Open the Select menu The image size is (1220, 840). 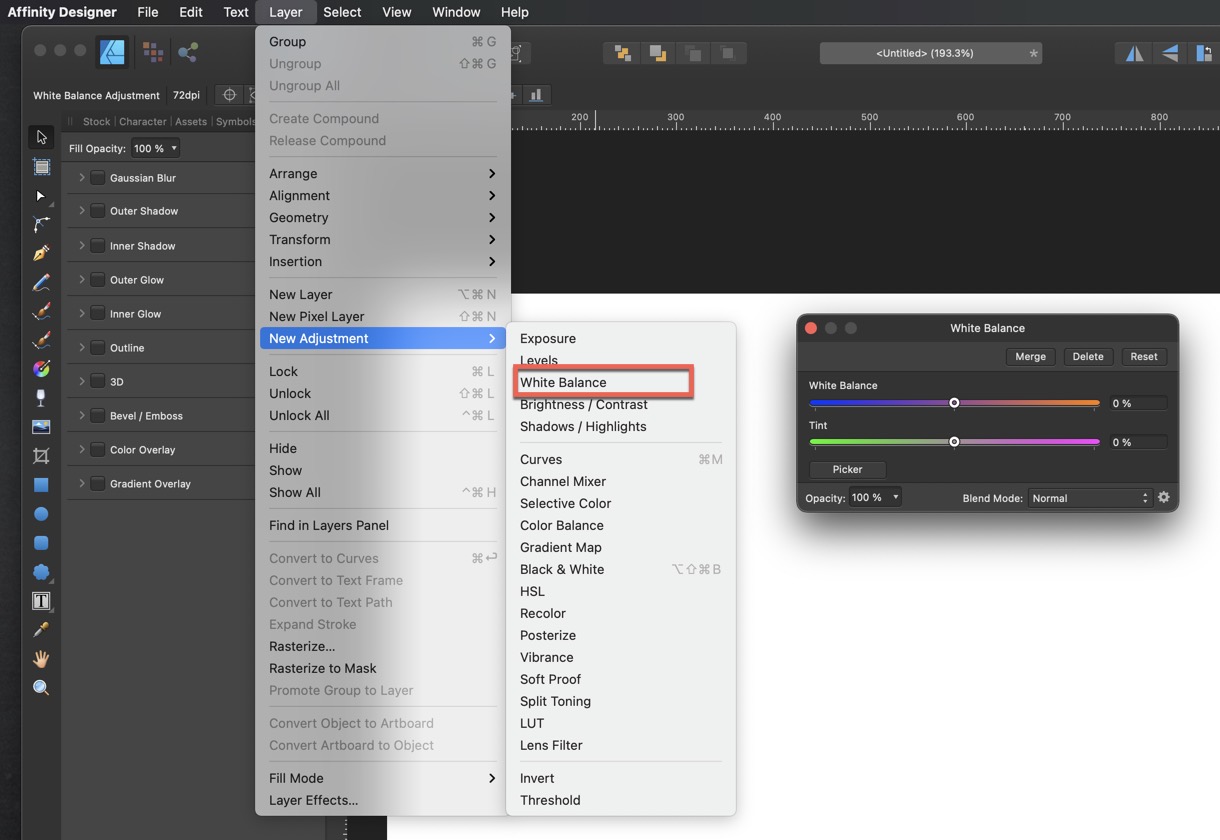click(342, 12)
